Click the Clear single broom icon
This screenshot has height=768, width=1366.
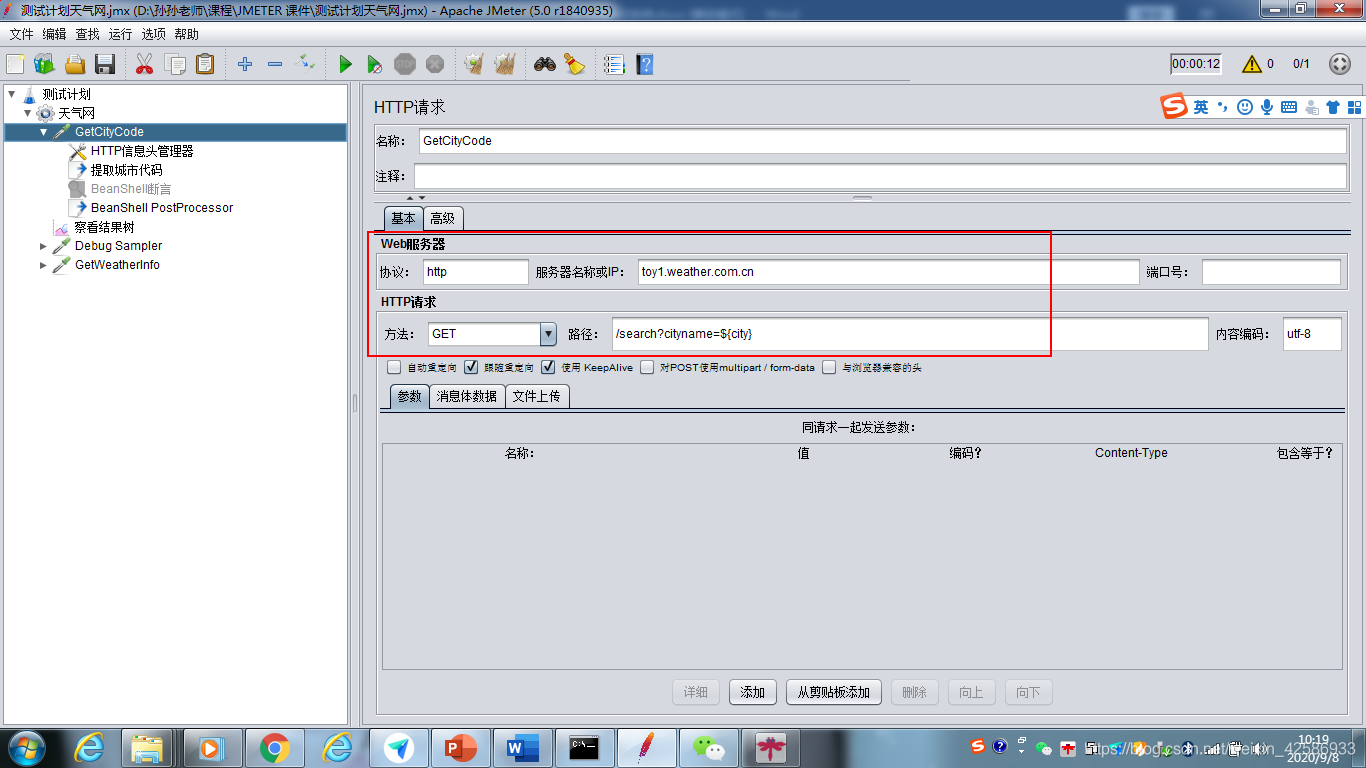click(x=474, y=64)
